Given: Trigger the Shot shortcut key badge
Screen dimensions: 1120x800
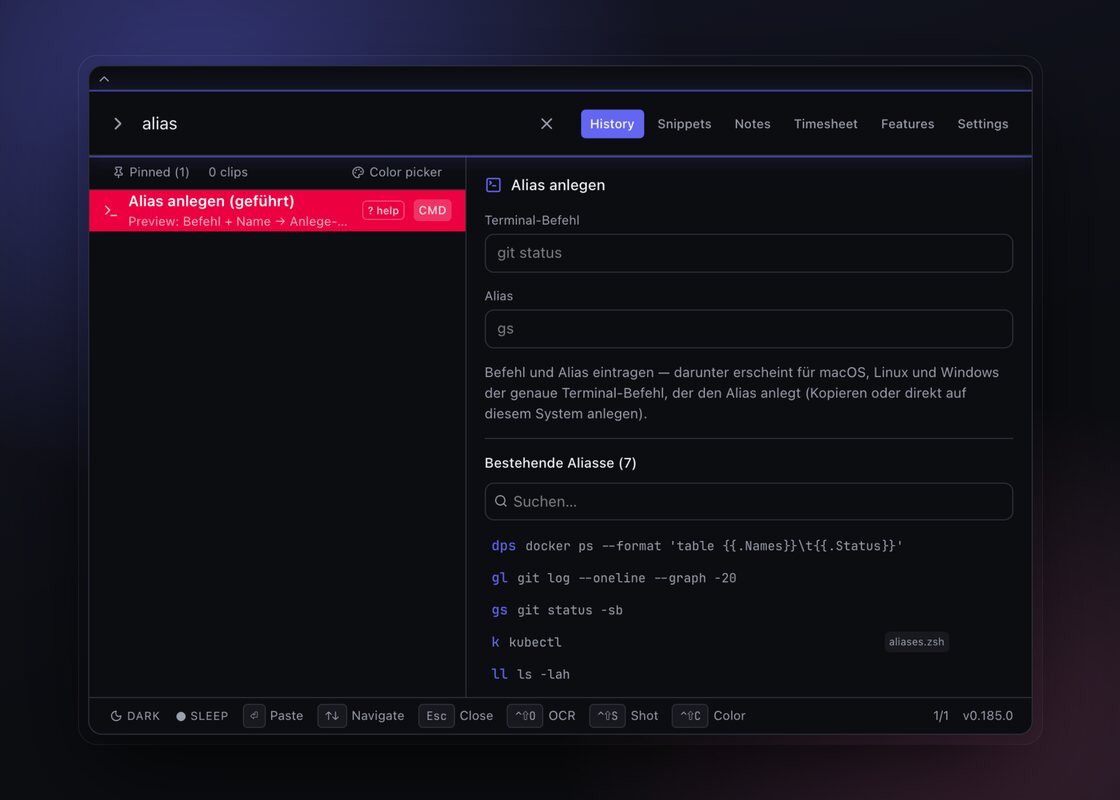Looking at the screenshot, I should 608,716.
